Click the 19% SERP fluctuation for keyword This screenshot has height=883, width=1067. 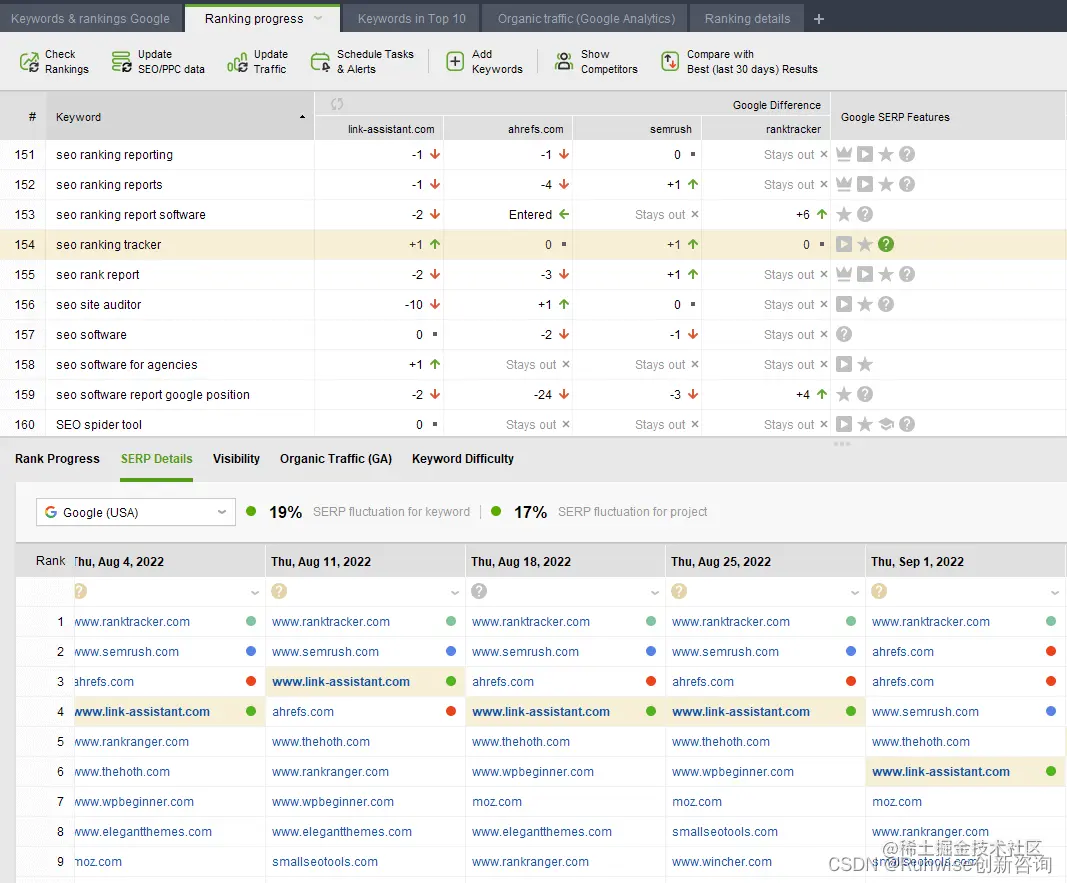(285, 512)
